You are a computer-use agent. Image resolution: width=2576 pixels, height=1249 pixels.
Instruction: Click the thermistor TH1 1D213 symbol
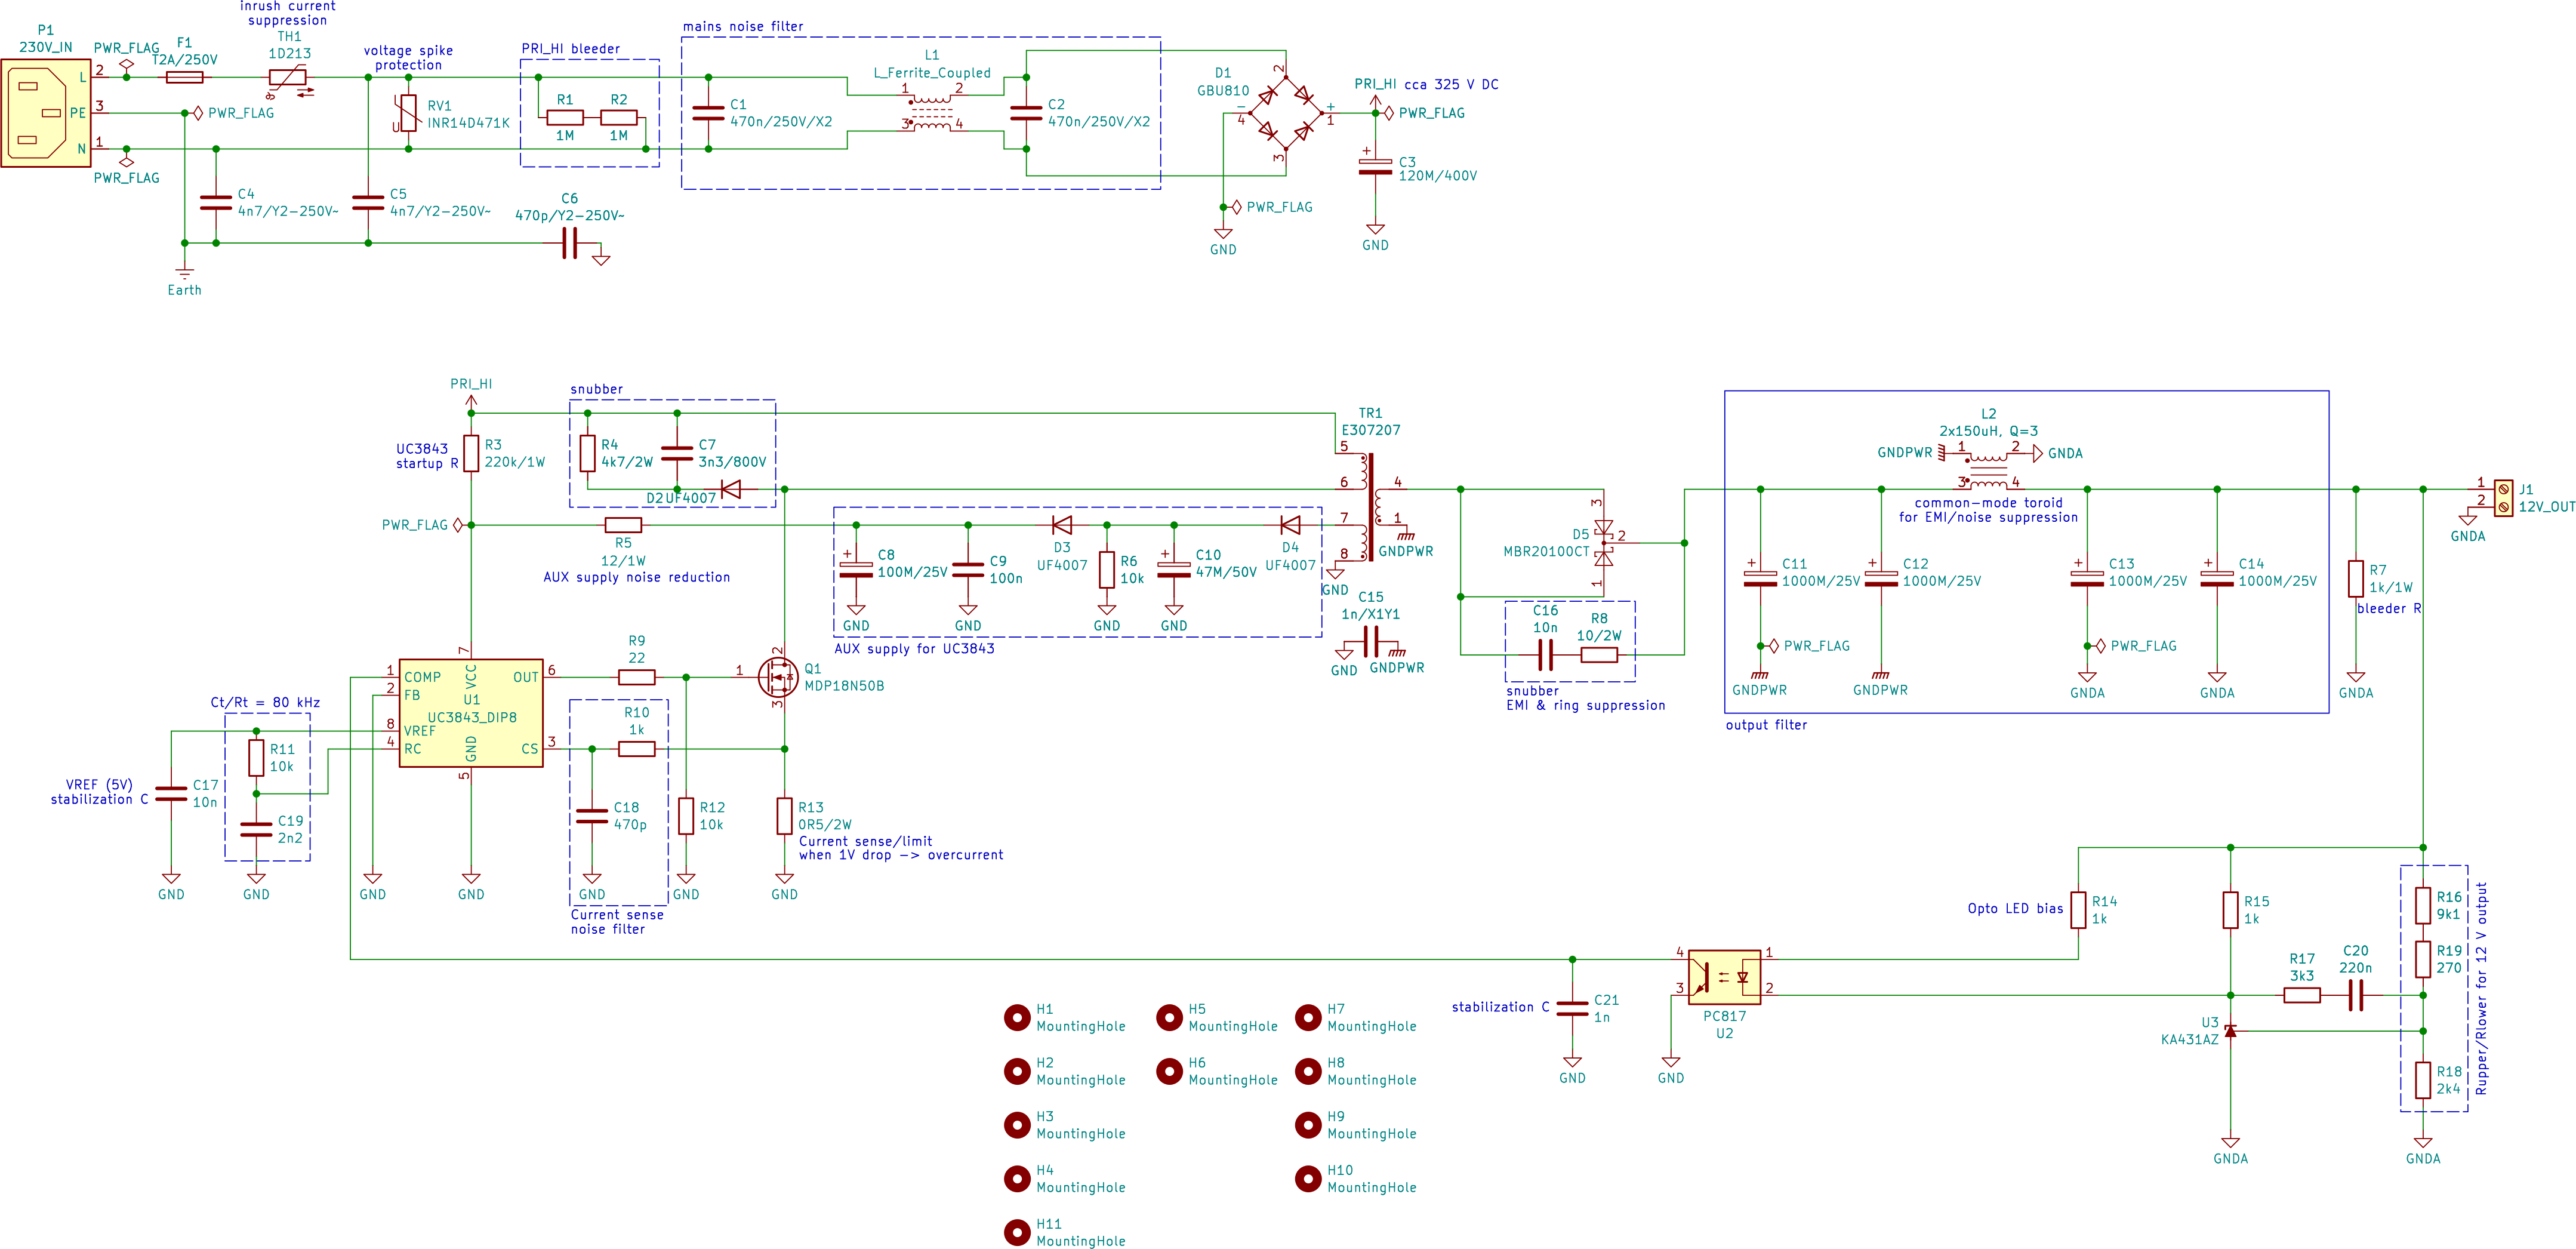pos(288,78)
